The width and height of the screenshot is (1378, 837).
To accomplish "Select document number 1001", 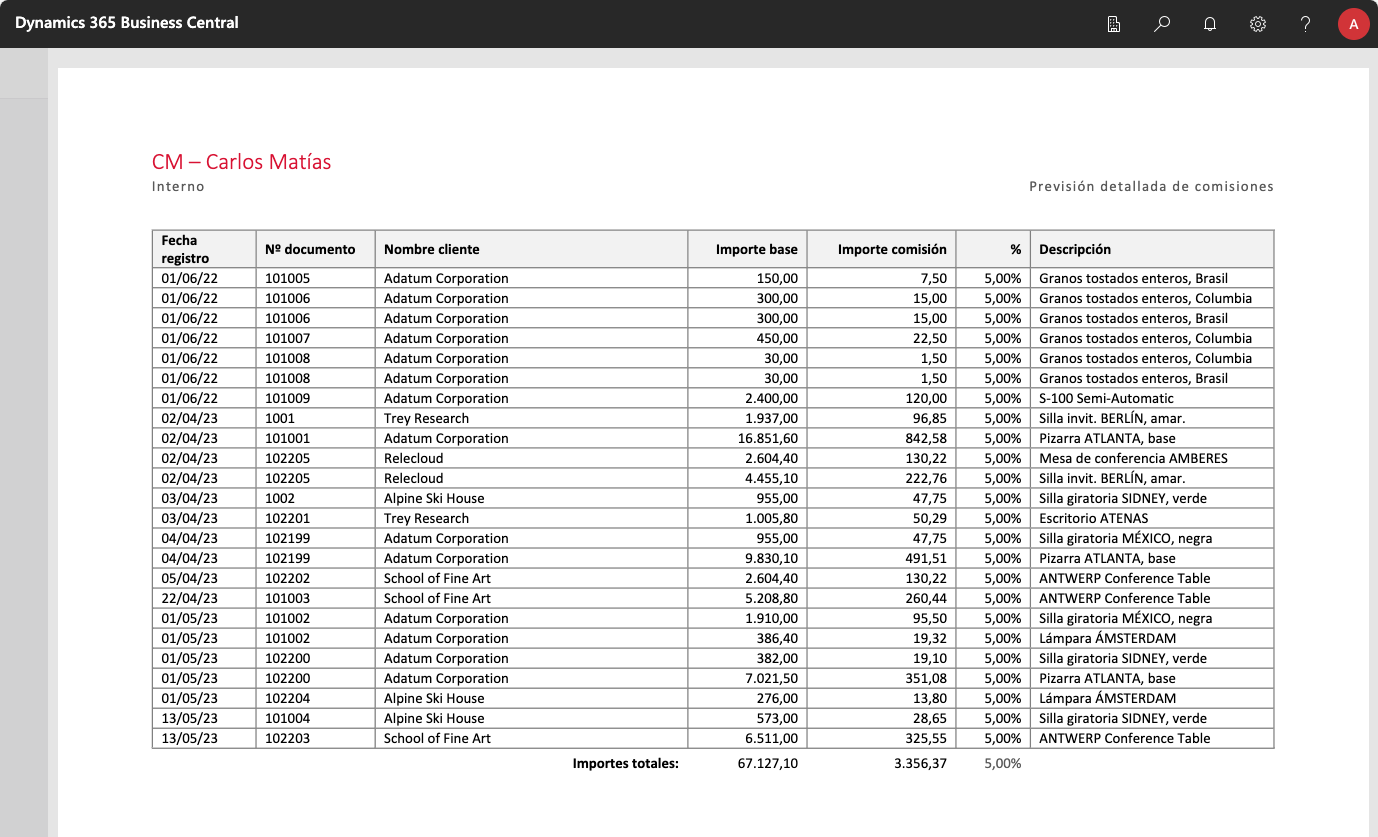I will point(280,418).
